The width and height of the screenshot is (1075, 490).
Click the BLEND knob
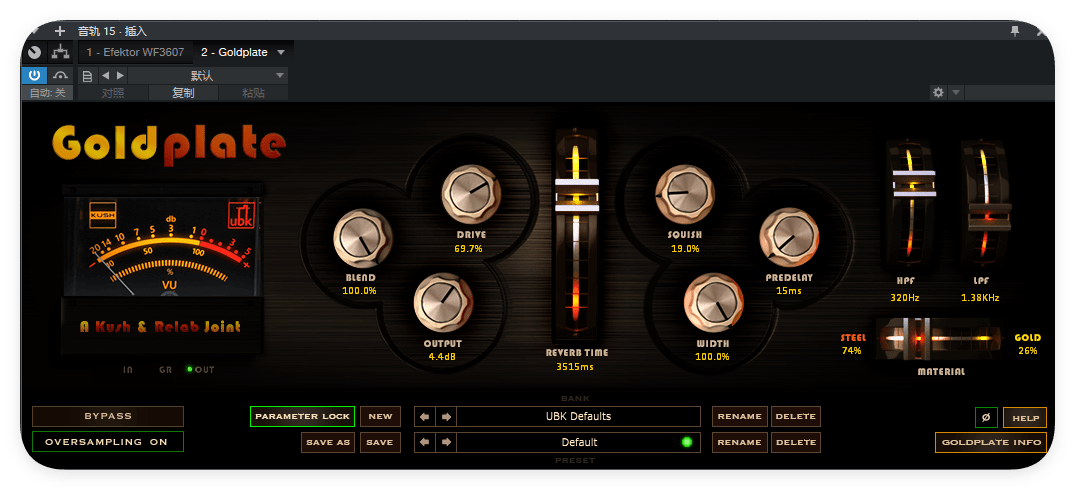click(x=362, y=238)
